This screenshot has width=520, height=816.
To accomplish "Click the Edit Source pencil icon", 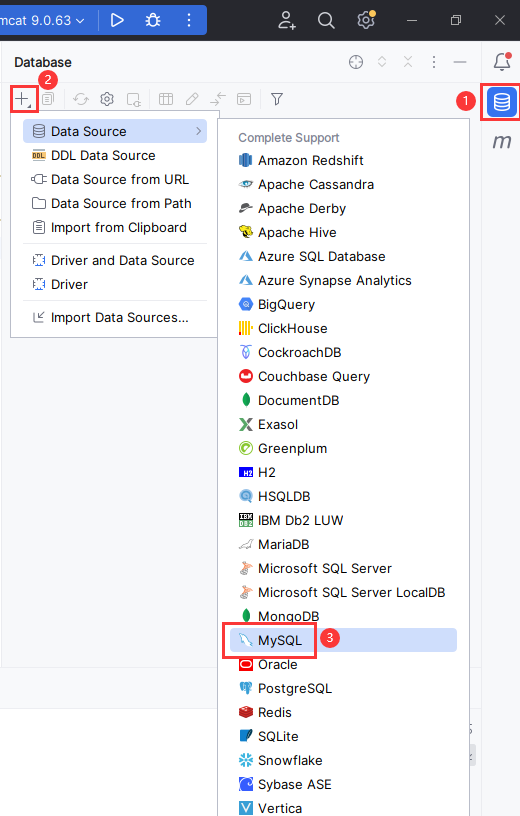I will coord(192,99).
